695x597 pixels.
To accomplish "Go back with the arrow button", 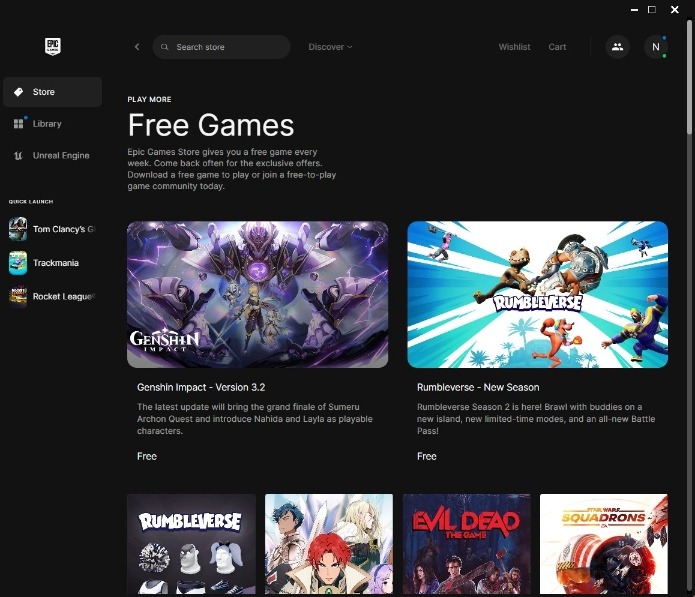I will pyautogui.click(x=137, y=47).
